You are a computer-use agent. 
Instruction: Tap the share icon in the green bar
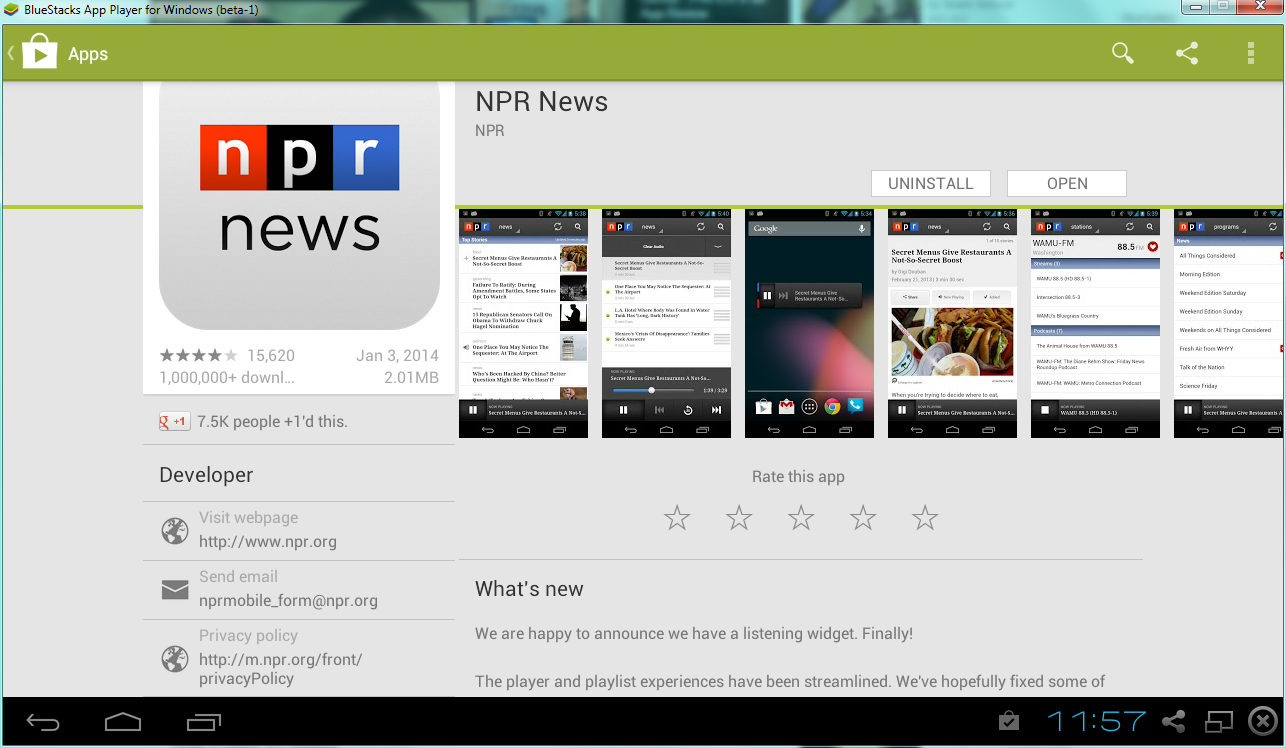1187,53
